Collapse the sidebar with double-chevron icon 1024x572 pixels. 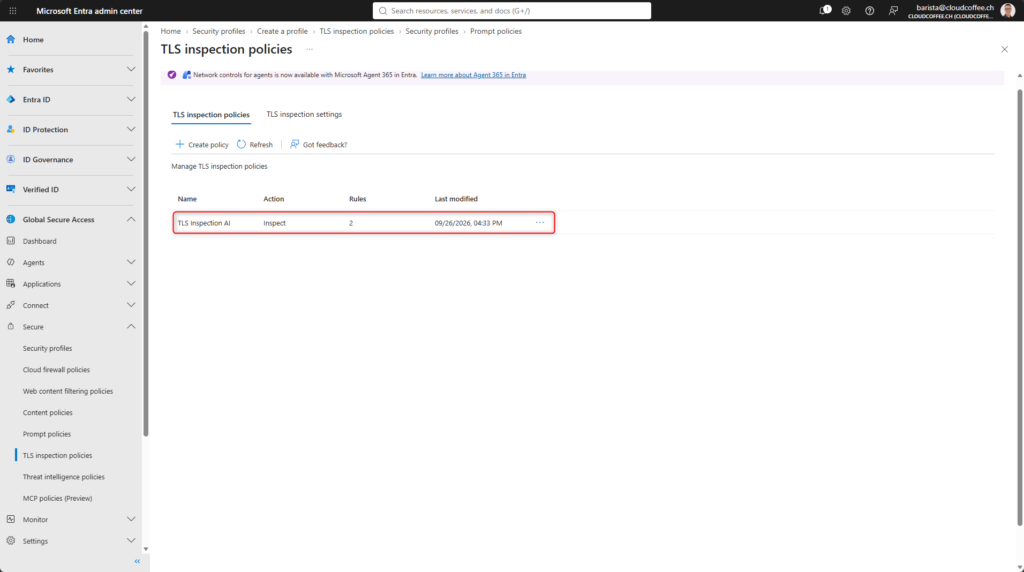[x=137, y=562]
